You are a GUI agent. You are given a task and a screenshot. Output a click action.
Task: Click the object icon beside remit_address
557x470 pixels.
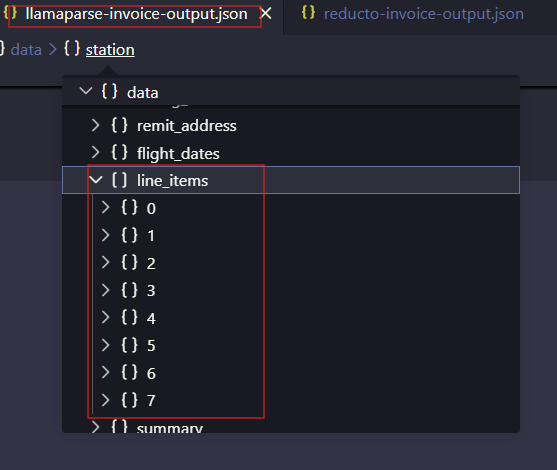click(x=119, y=125)
